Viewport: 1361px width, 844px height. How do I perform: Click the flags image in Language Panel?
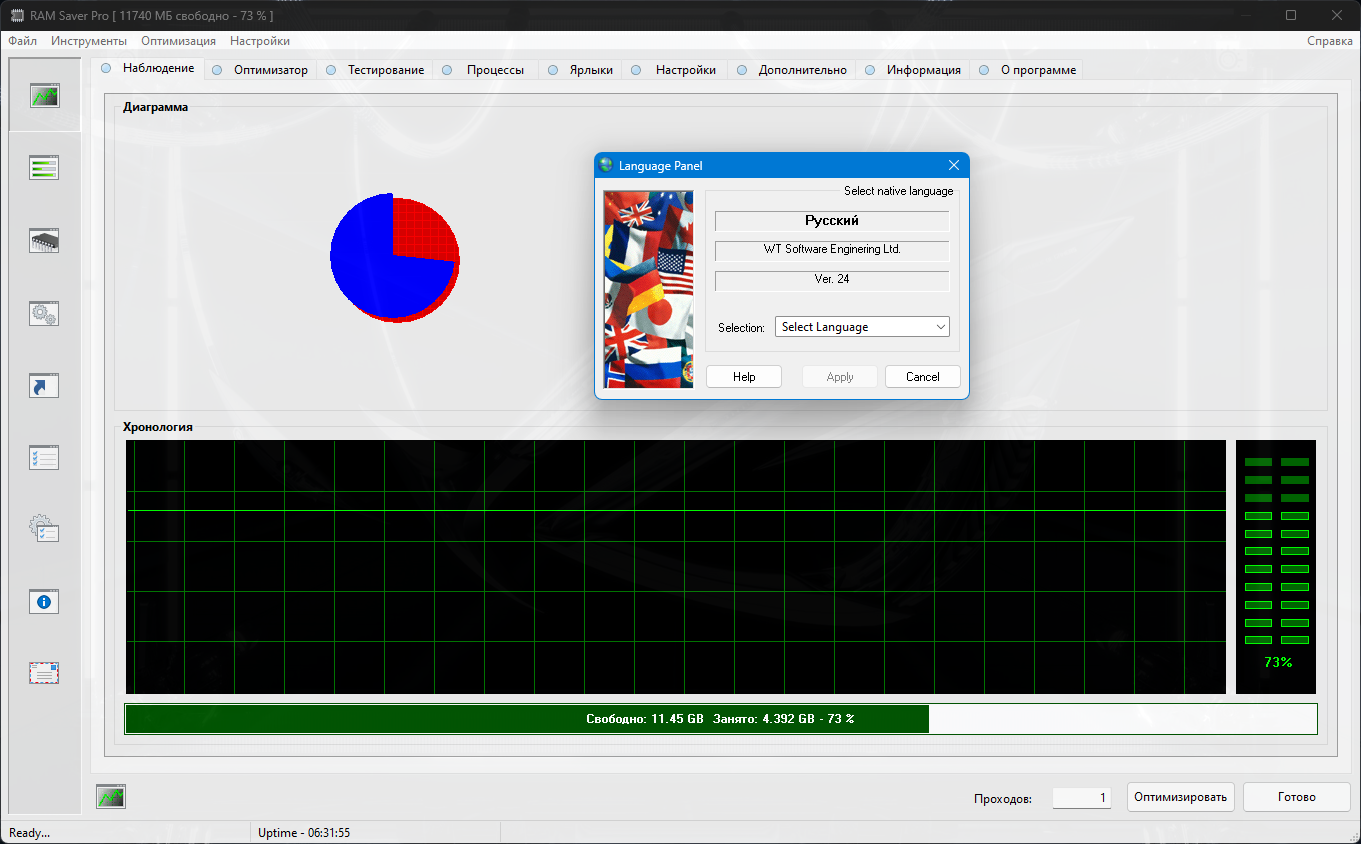(x=648, y=289)
